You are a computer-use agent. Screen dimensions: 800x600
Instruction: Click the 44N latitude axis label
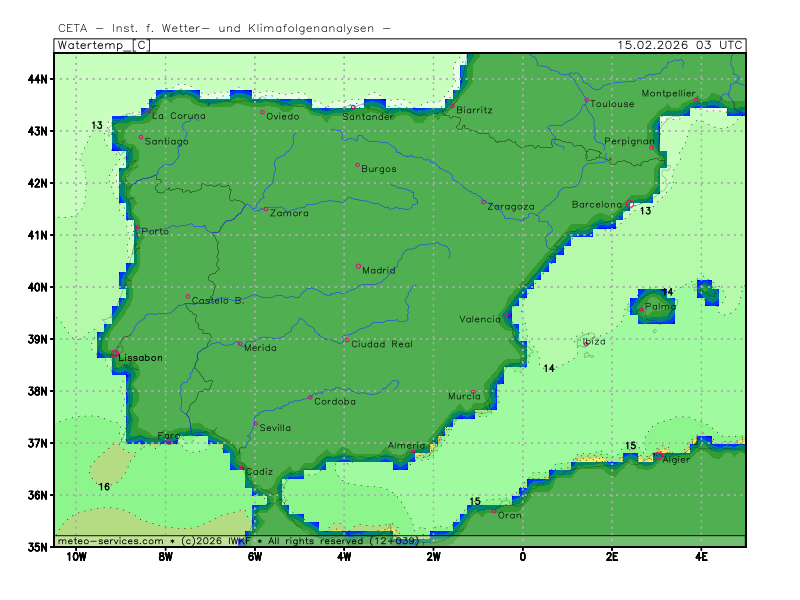(x=41, y=79)
